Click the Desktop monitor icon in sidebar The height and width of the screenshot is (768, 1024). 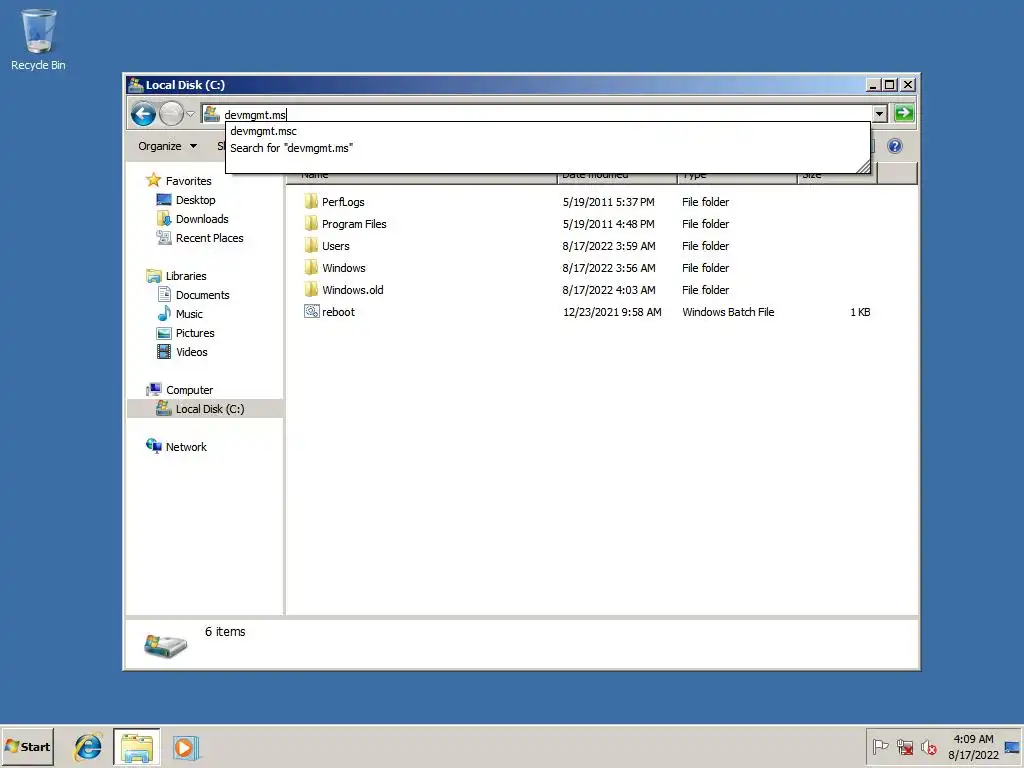[164, 199]
